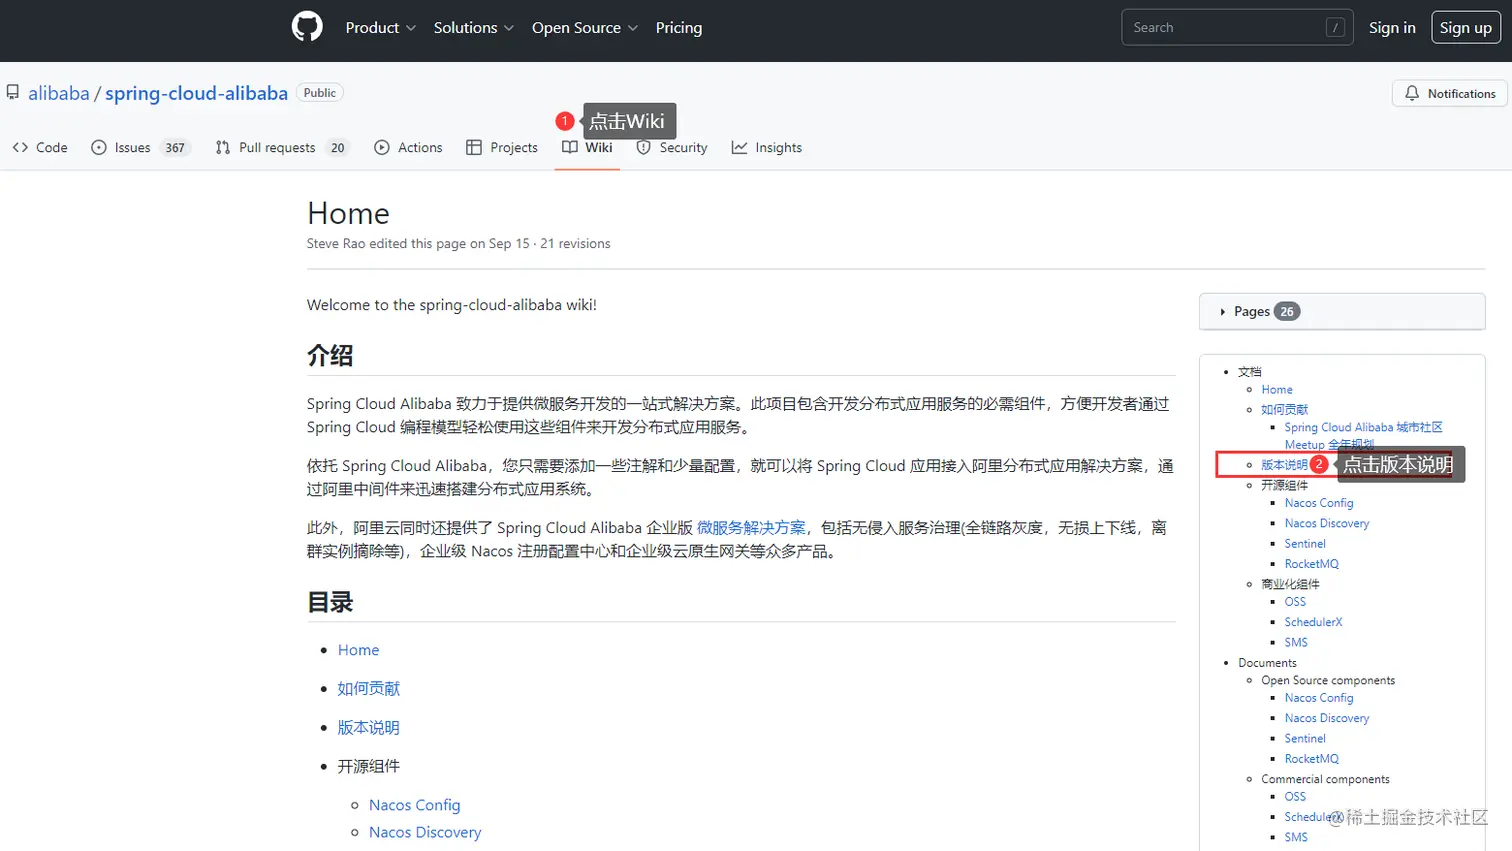Image resolution: width=1512 pixels, height=851 pixels.
Task: Click 'Welcome to the spring-cloud-alibaba wiki!' text
Action: 452,305
